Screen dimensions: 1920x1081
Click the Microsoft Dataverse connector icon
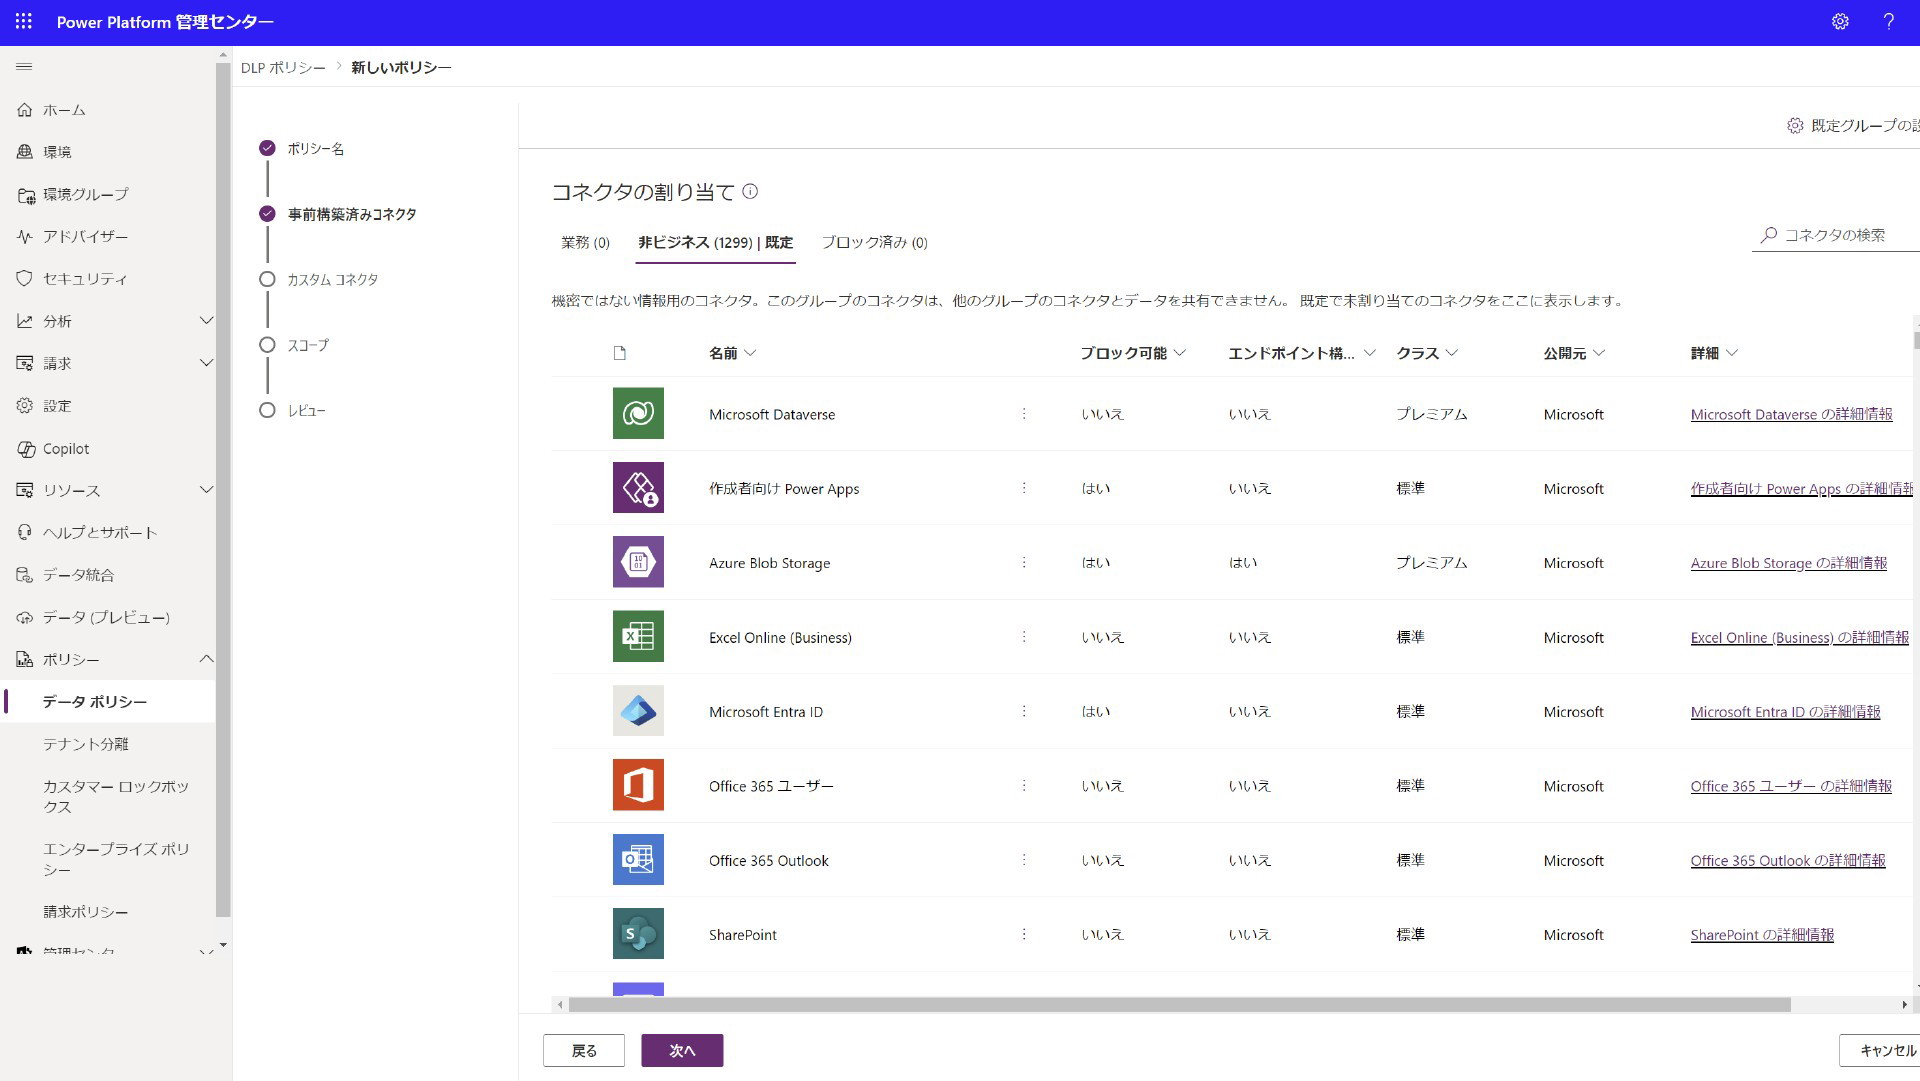click(638, 414)
